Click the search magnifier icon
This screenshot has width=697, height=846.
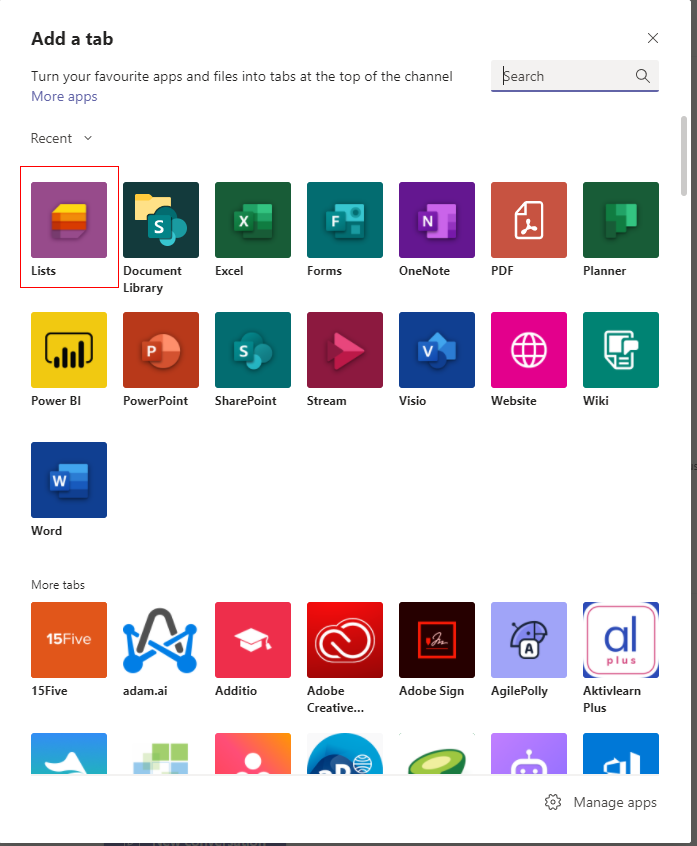643,76
